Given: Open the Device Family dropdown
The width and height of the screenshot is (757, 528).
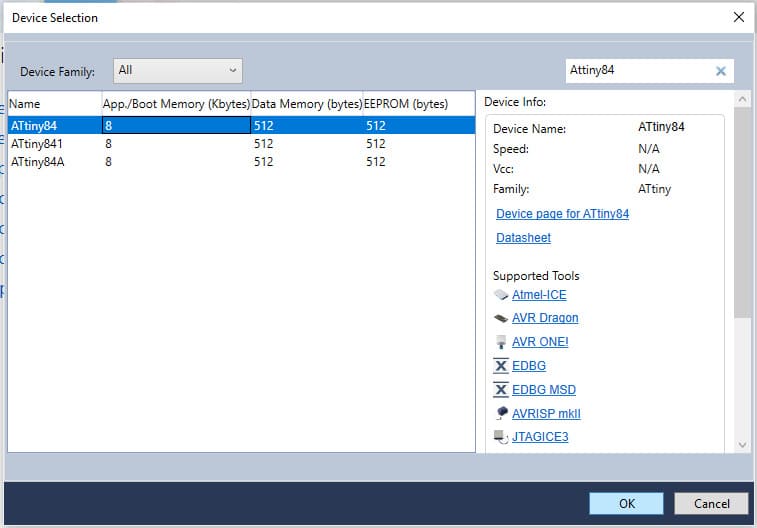Looking at the screenshot, I should (x=178, y=71).
